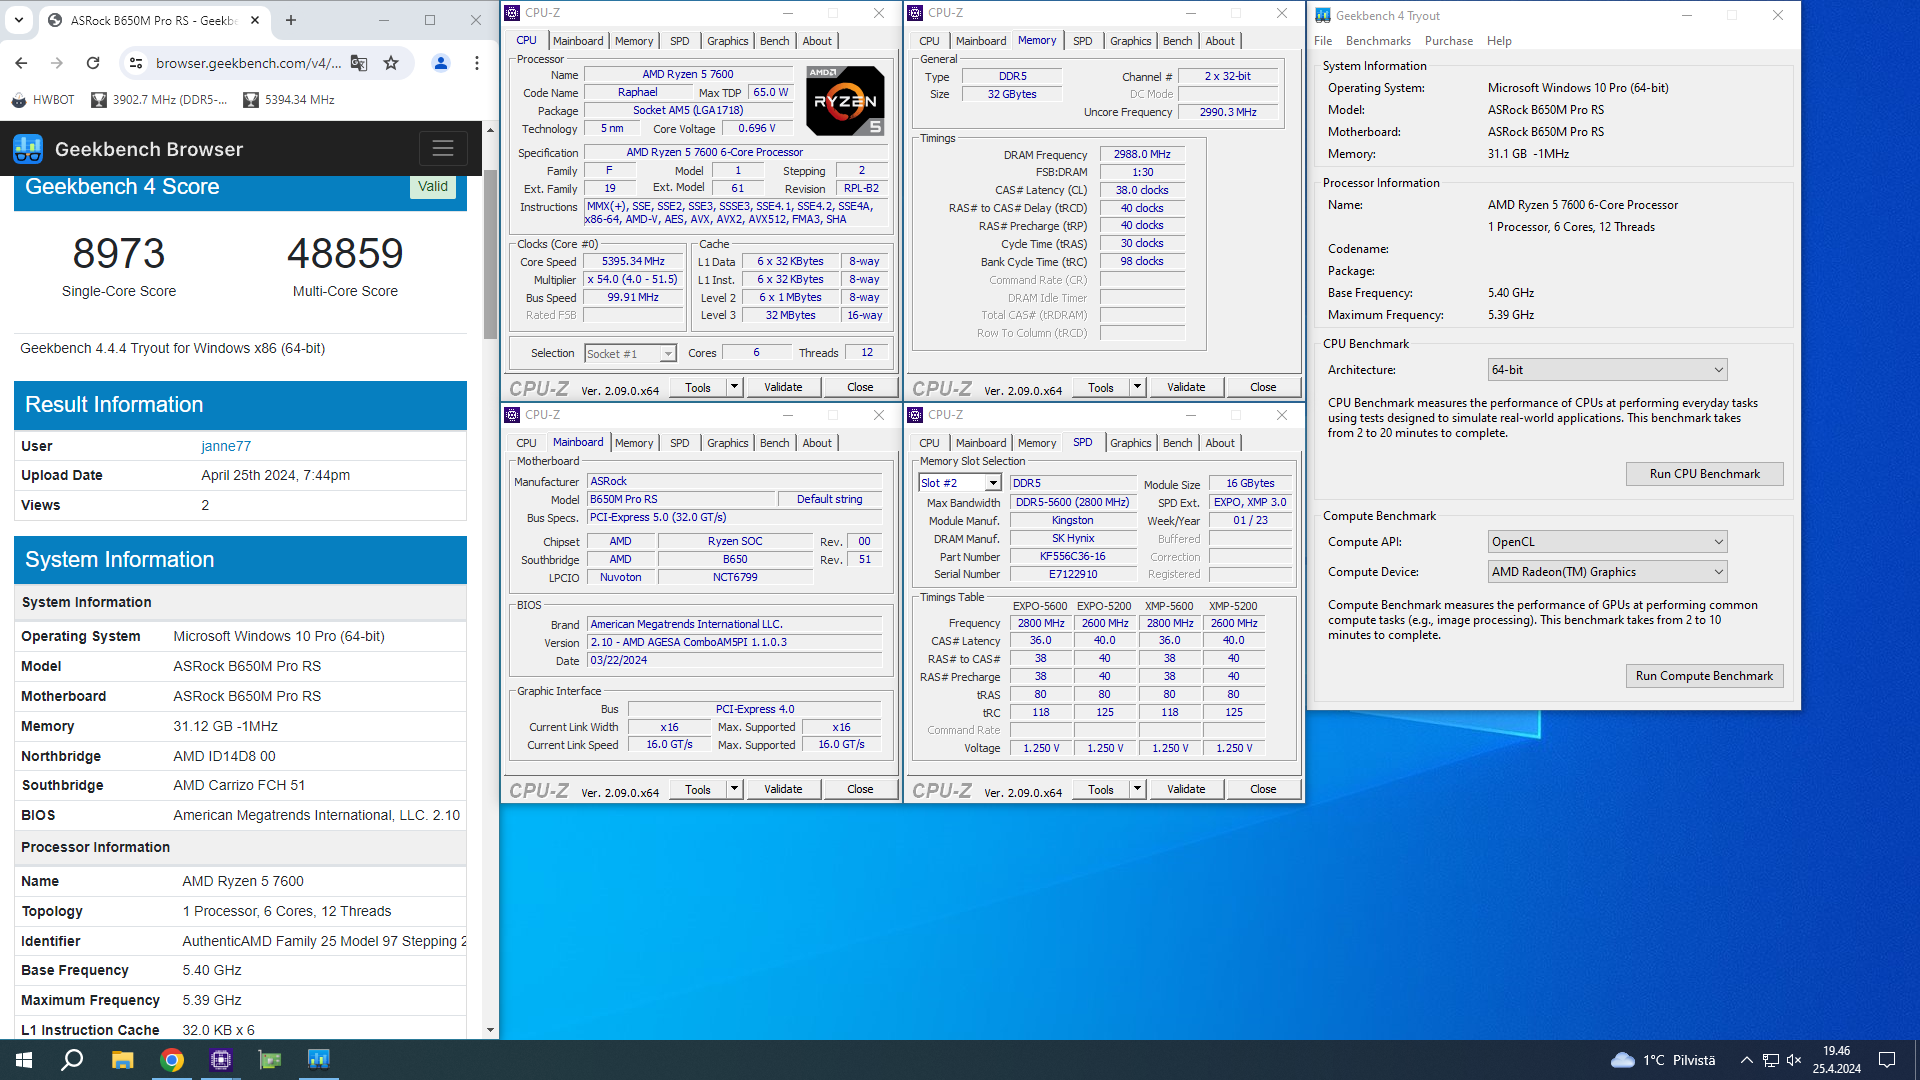Open the weather widget 1°C Pilvistä
1920x1080 pixels.
click(1663, 1060)
